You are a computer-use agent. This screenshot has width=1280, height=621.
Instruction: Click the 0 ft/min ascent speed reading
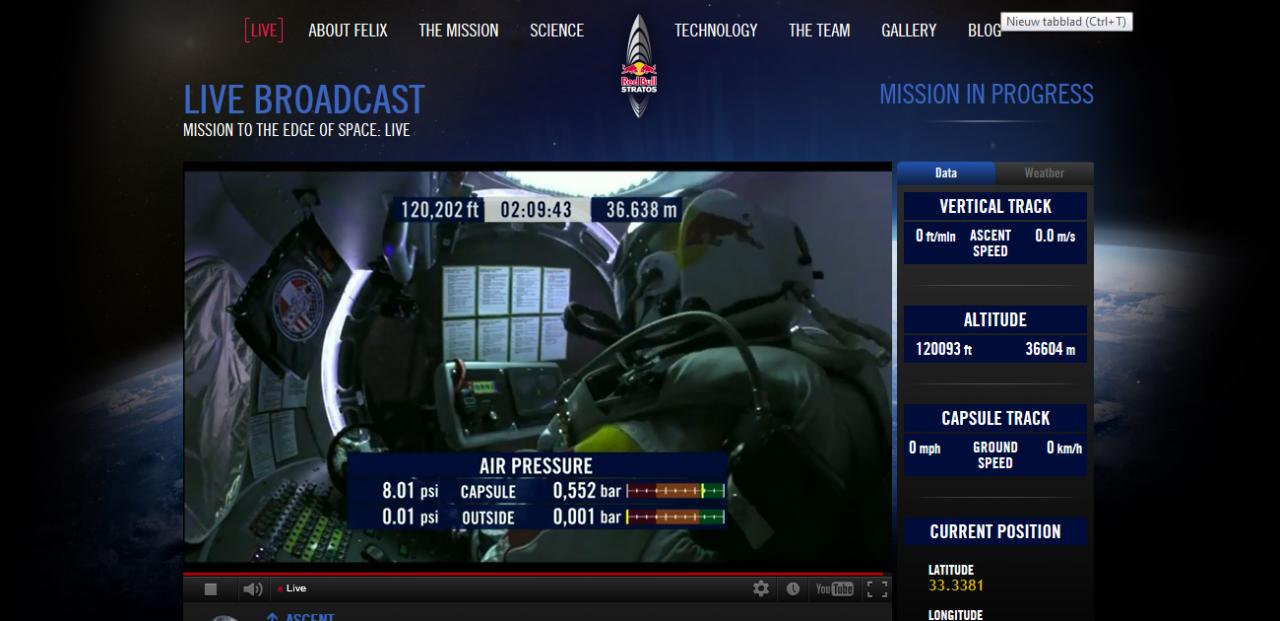936,236
